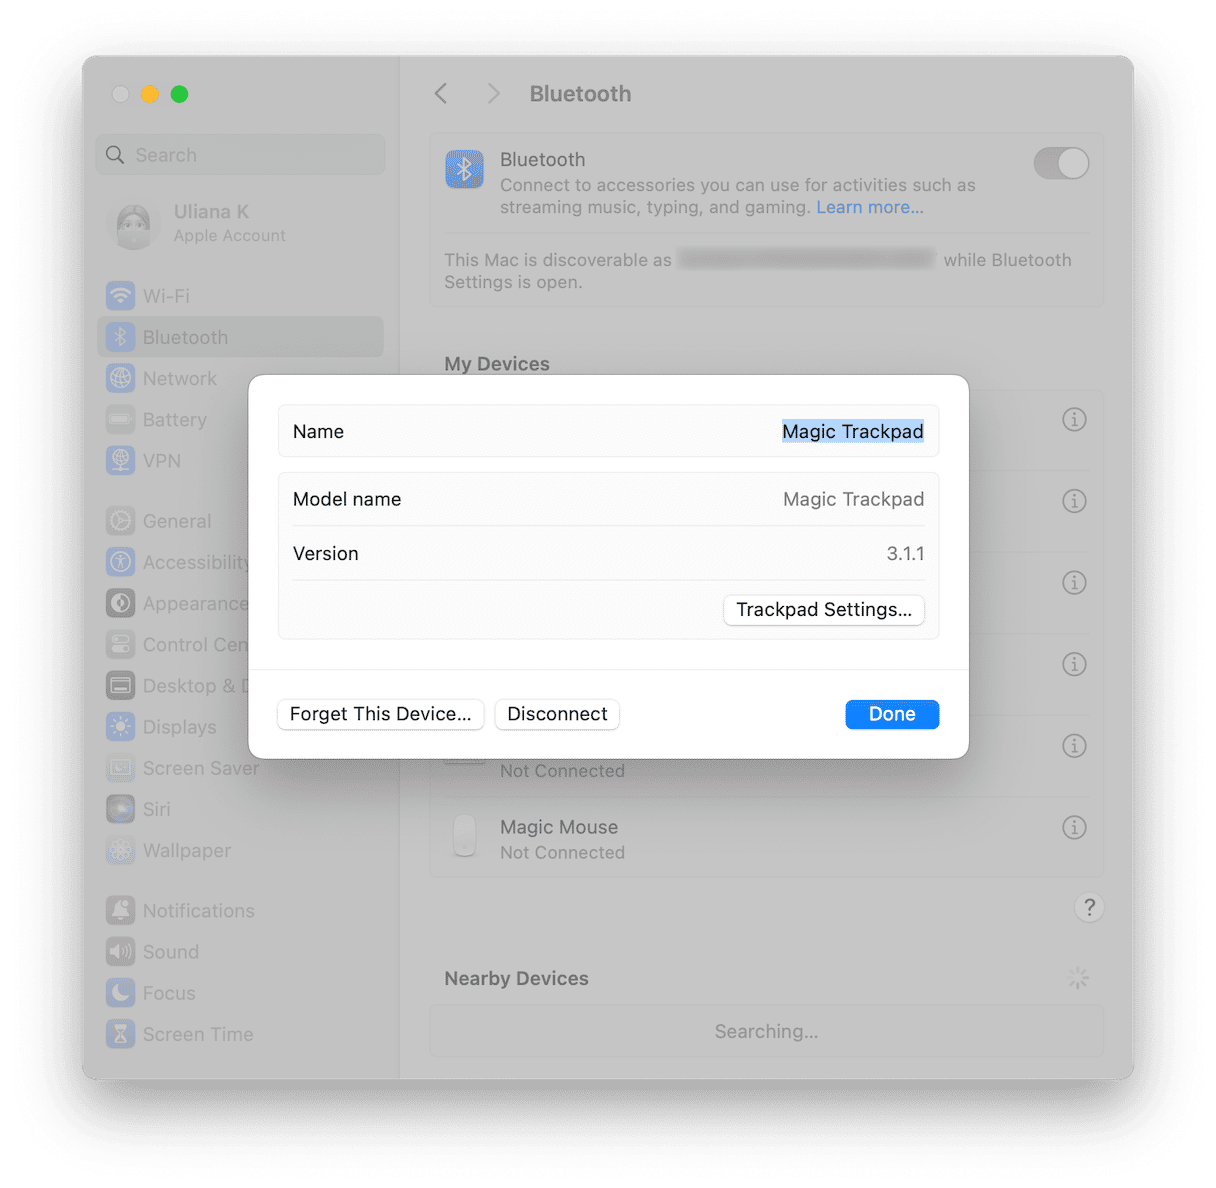
Task: Click the info icon for Magic Mouse
Action: [x=1074, y=827]
